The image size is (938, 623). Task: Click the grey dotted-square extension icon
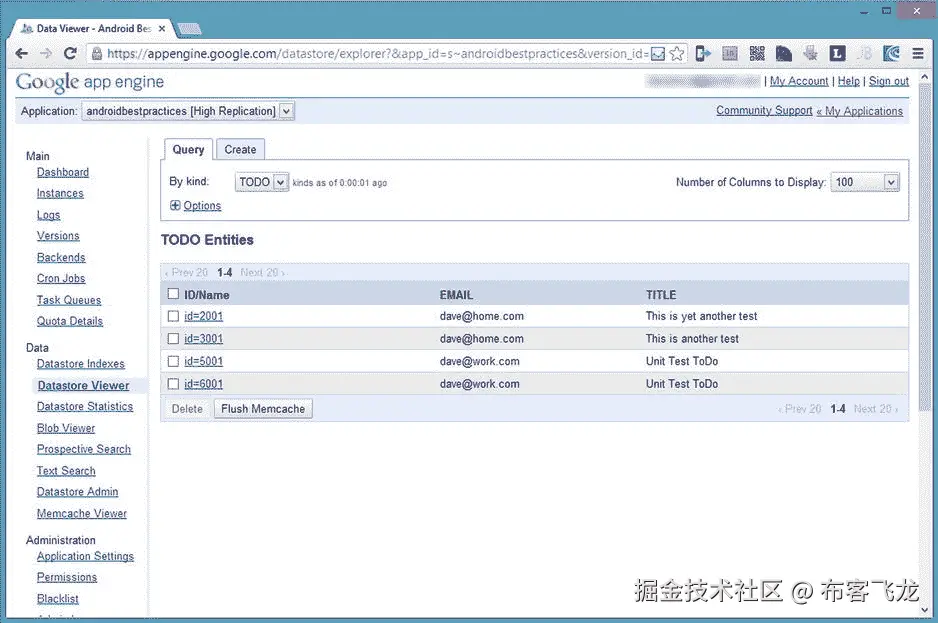[x=730, y=54]
